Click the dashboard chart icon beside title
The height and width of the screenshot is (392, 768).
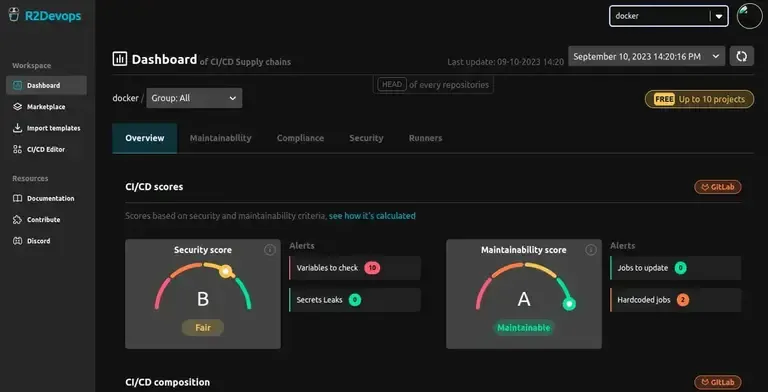[x=120, y=59]
